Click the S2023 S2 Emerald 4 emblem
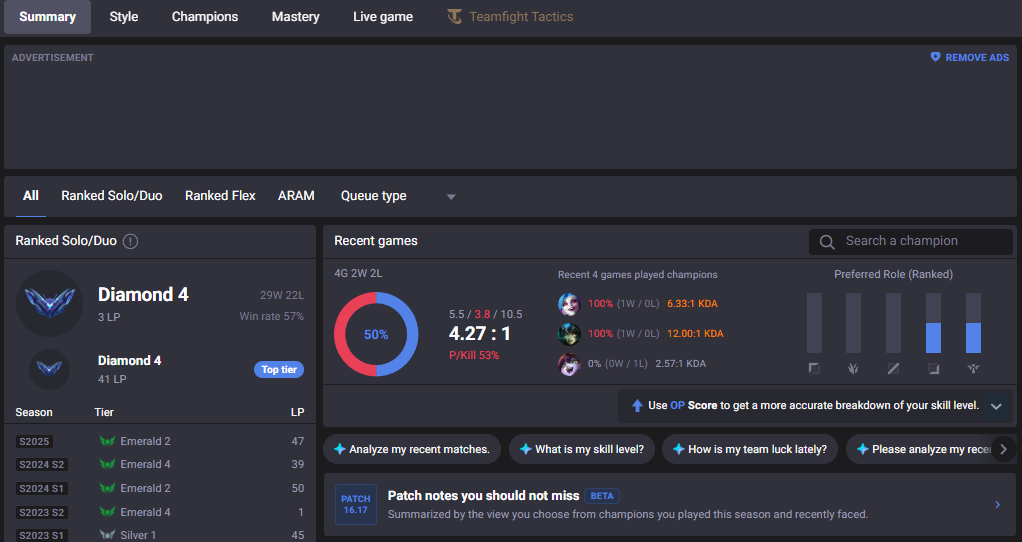Screen dimensions: 1022x542 tap(108, 512)
